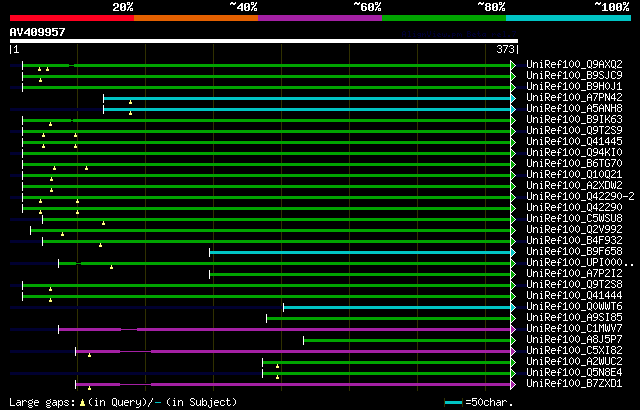Click the green ~80% legend segment

pos(444,18)
